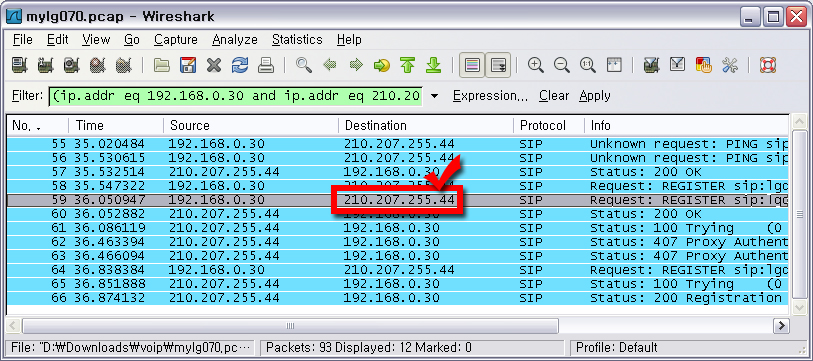This screenshot has height=361, width=813.
Task: Go back in packet history
Action: pos(330,65)
